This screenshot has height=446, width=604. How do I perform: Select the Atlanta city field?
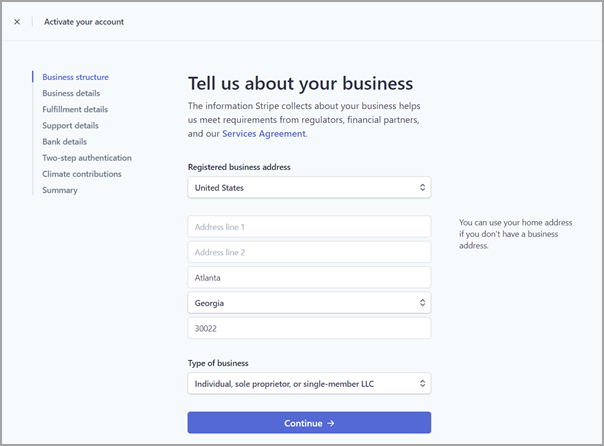(x=309, y=277)
